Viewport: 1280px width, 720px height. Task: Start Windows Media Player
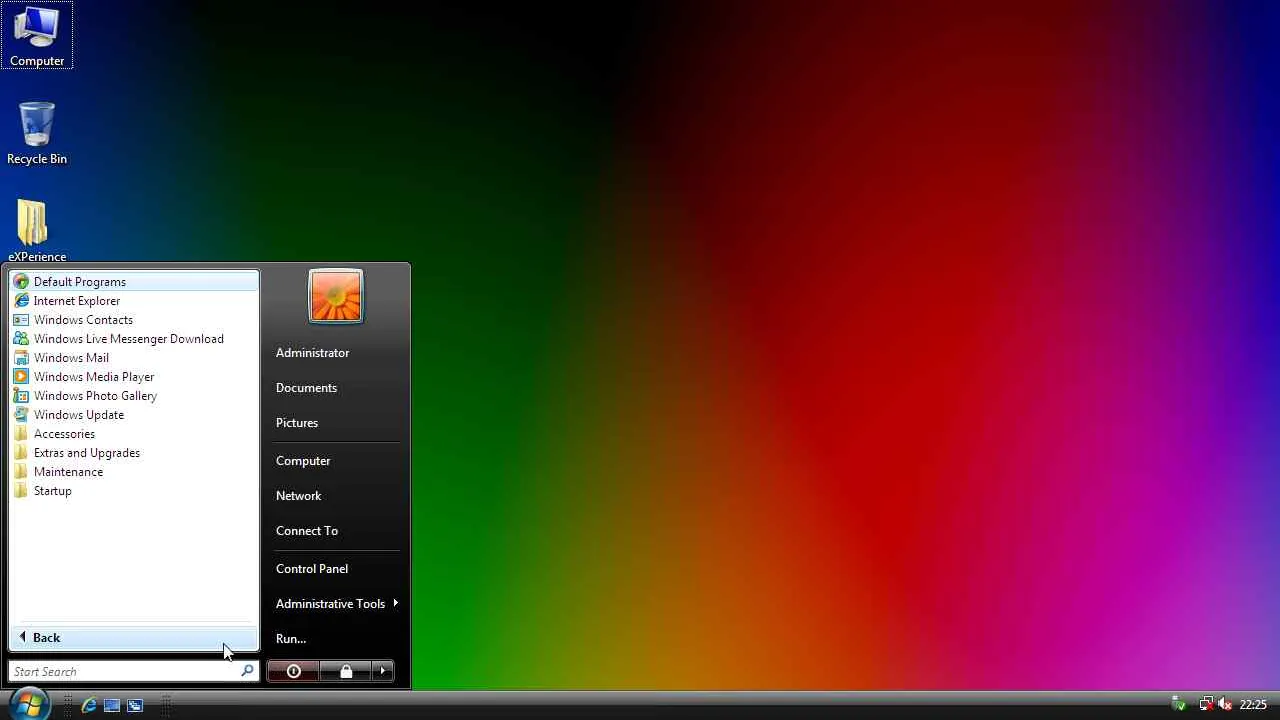tap(134, 377)
